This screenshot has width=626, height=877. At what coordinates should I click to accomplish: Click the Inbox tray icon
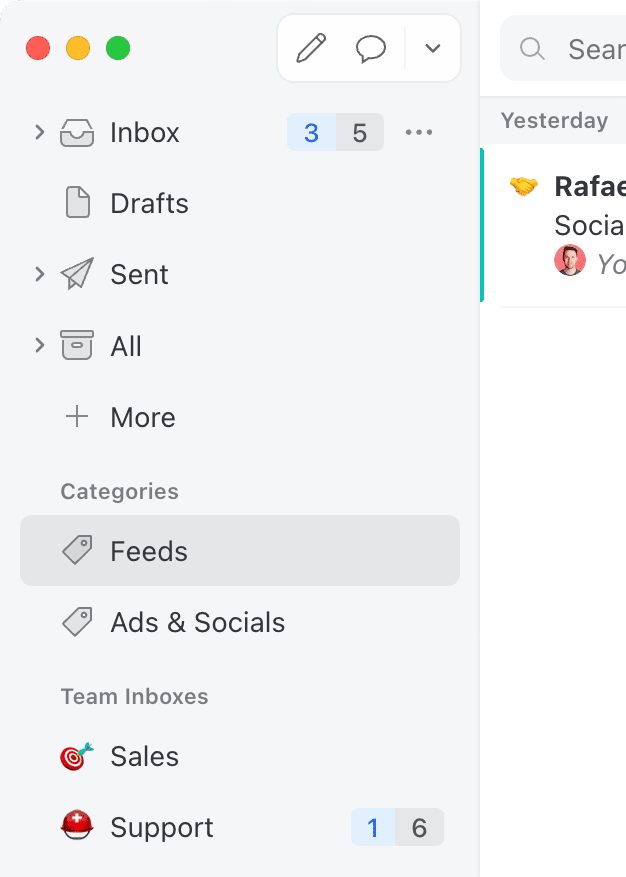click(77, 133)
